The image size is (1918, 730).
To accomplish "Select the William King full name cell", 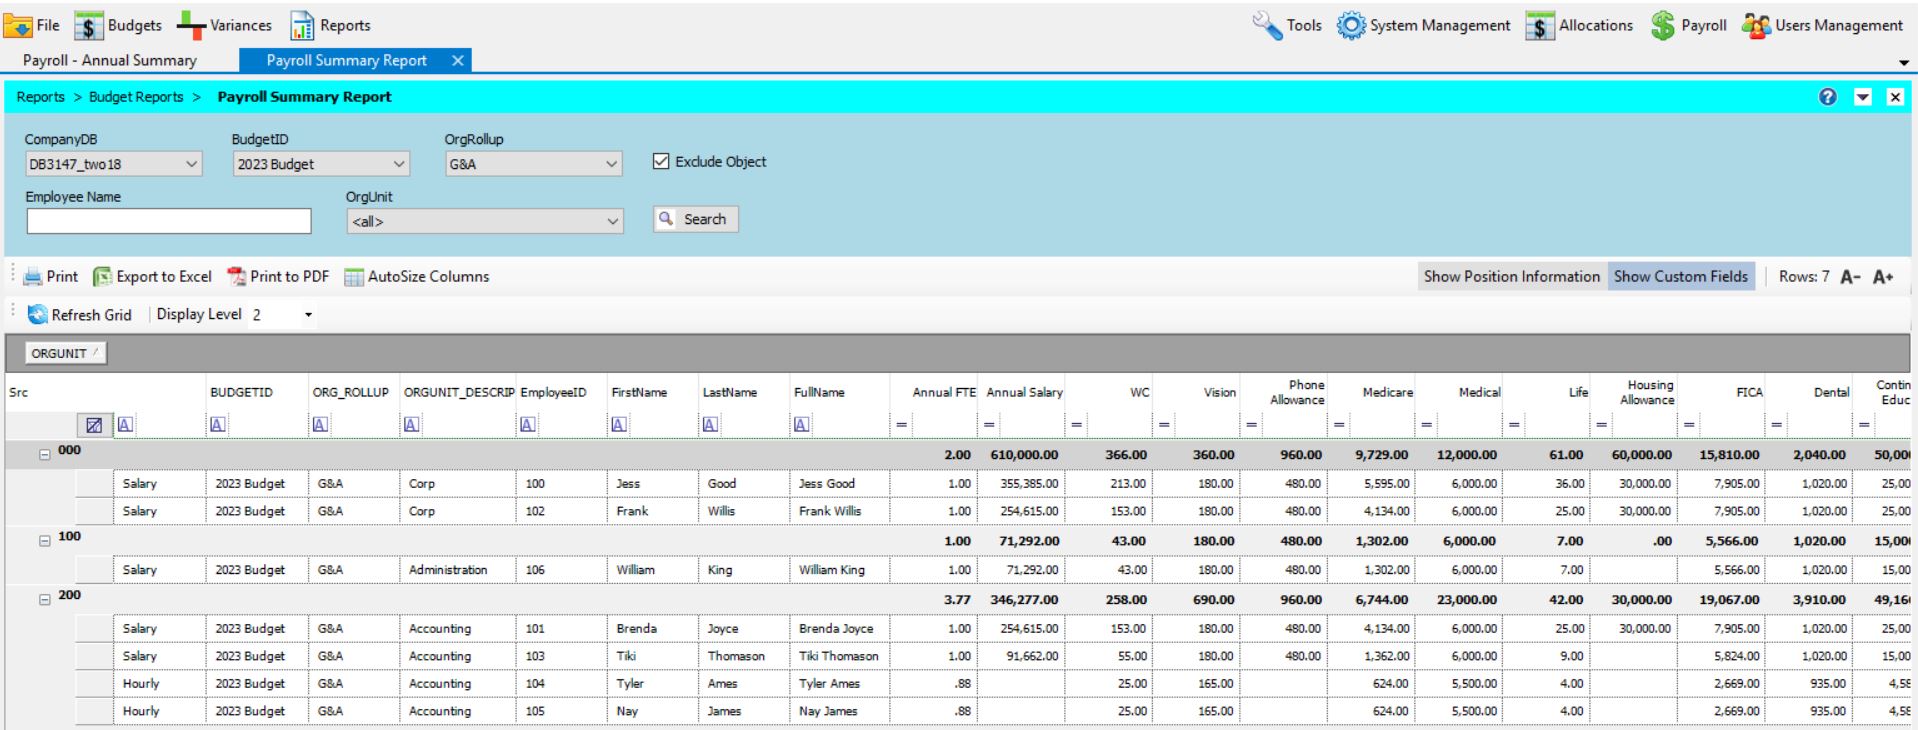I will [839, 570].
